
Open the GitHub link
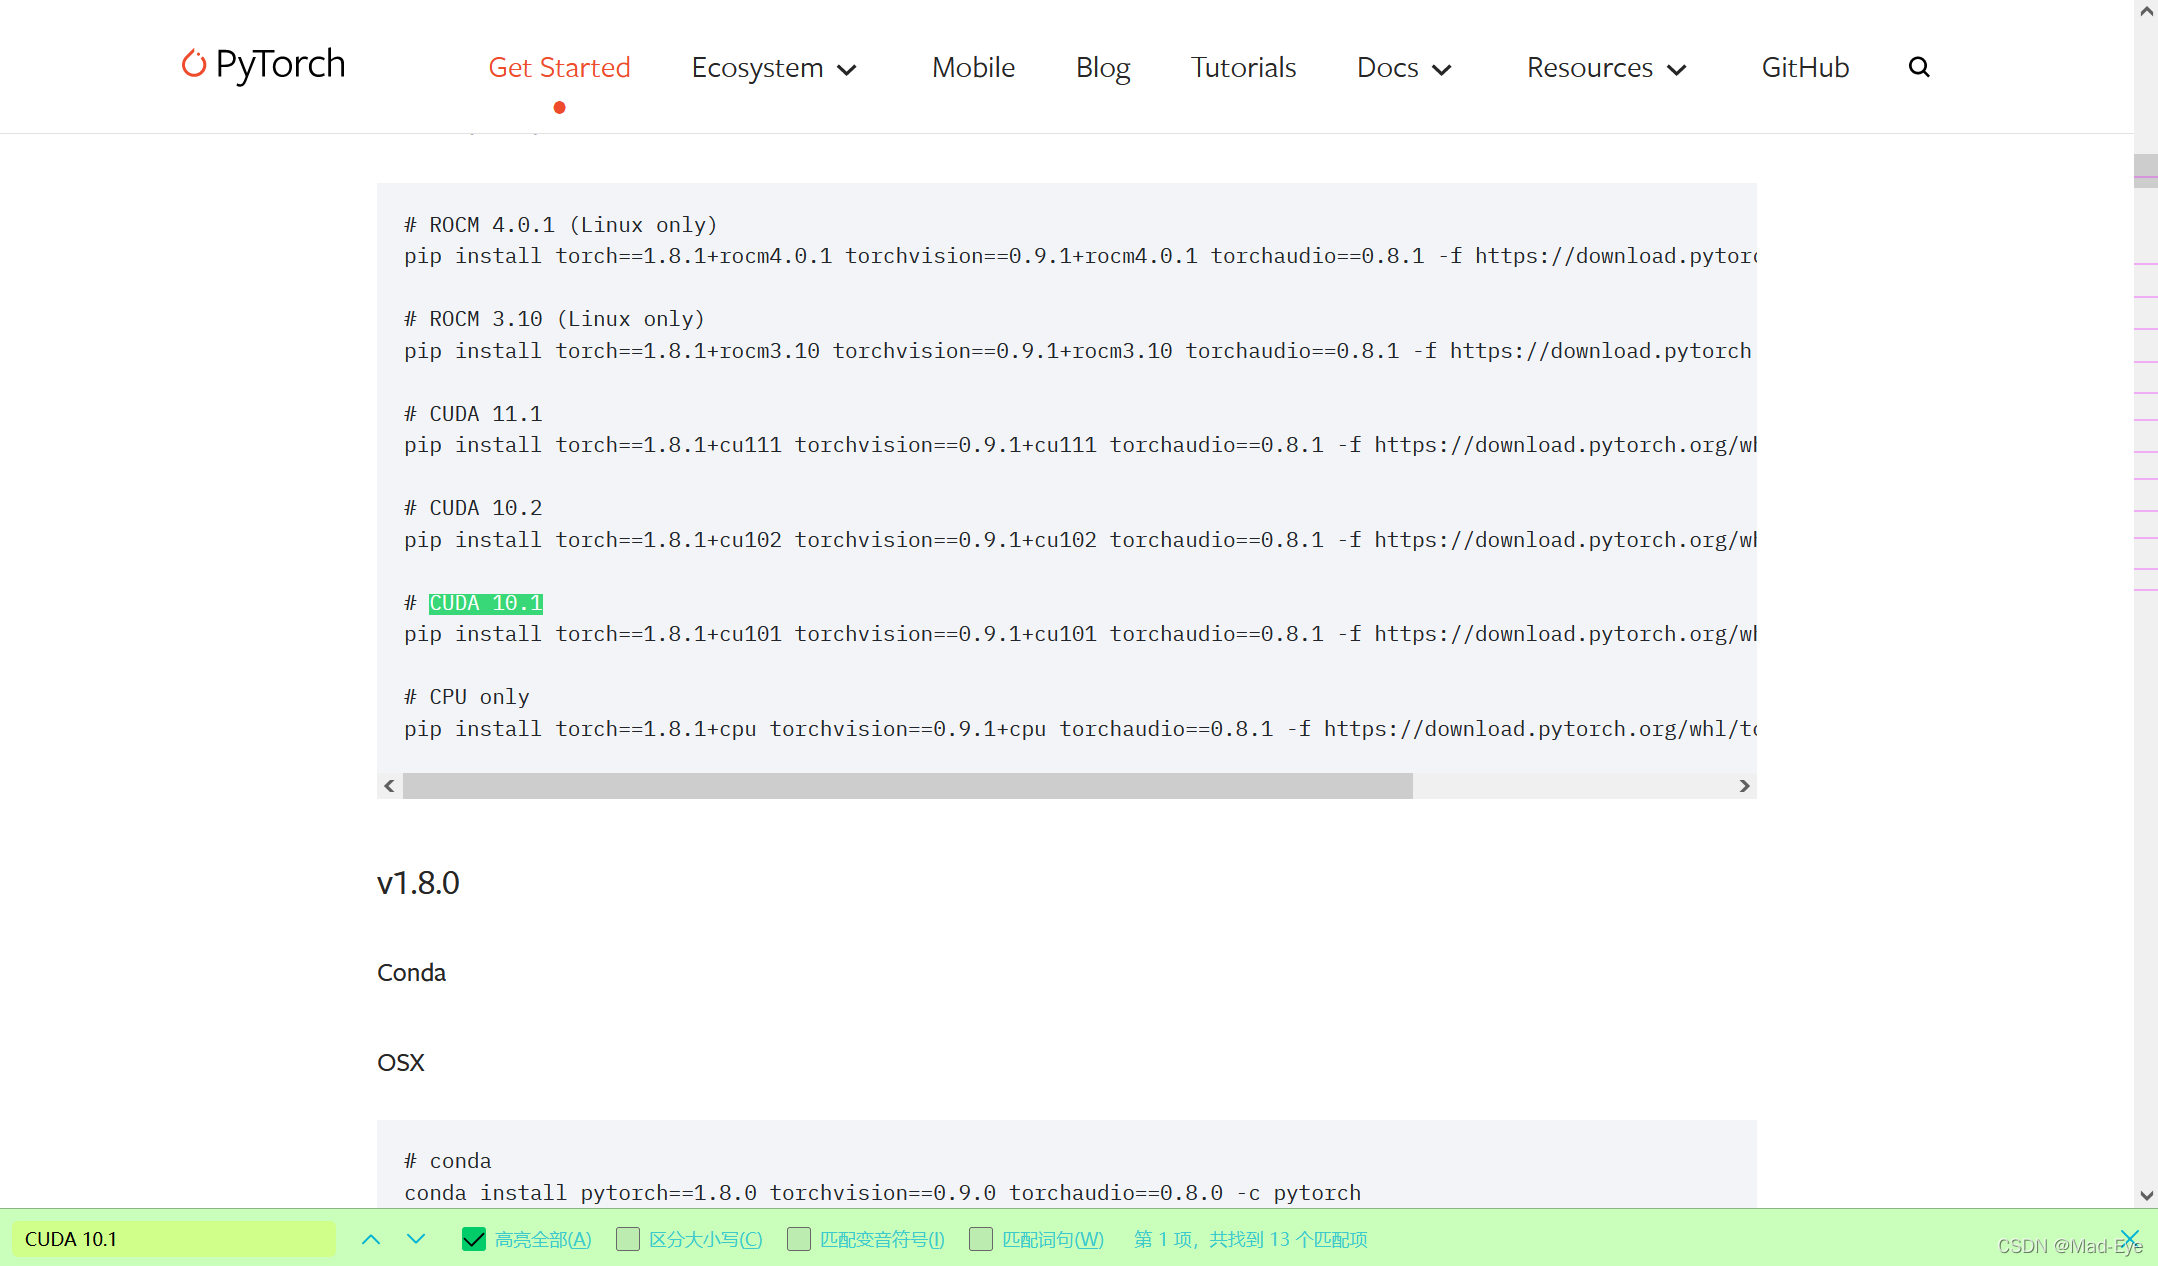coord(1805,67)
